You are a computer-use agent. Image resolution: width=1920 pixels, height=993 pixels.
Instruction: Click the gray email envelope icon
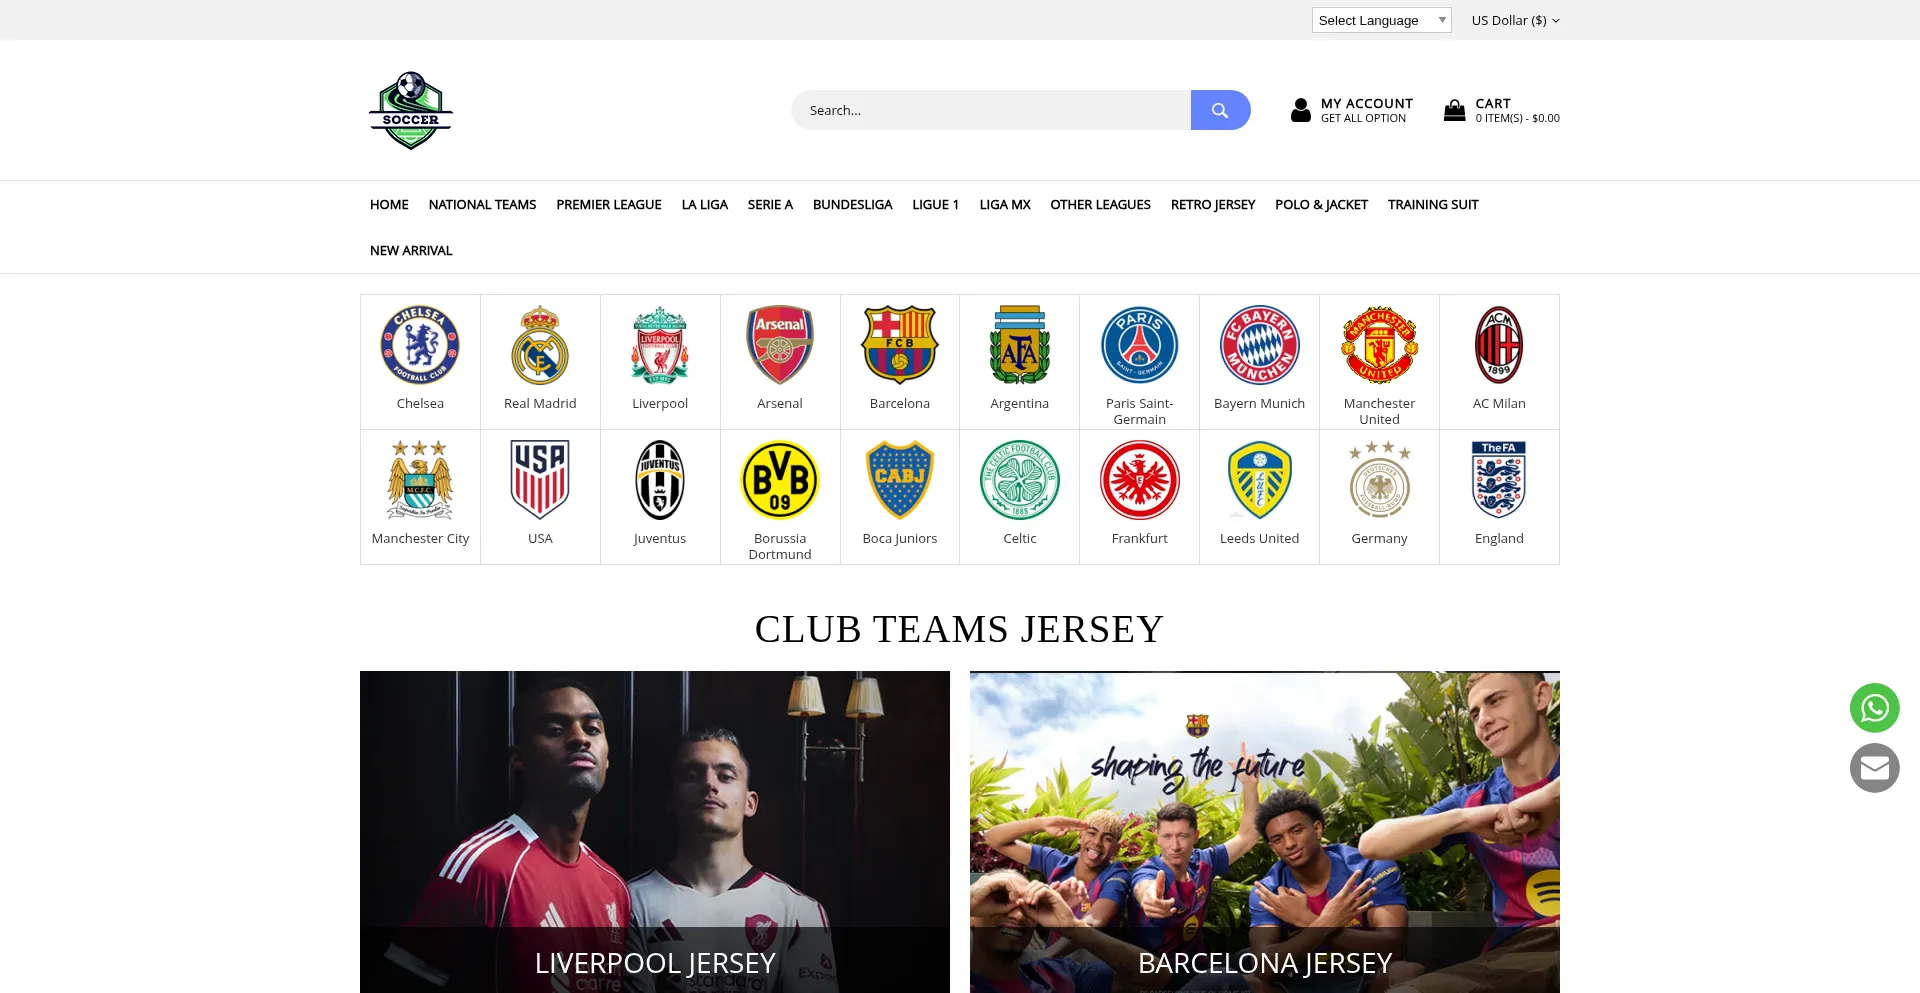[x=1874, y=768]
